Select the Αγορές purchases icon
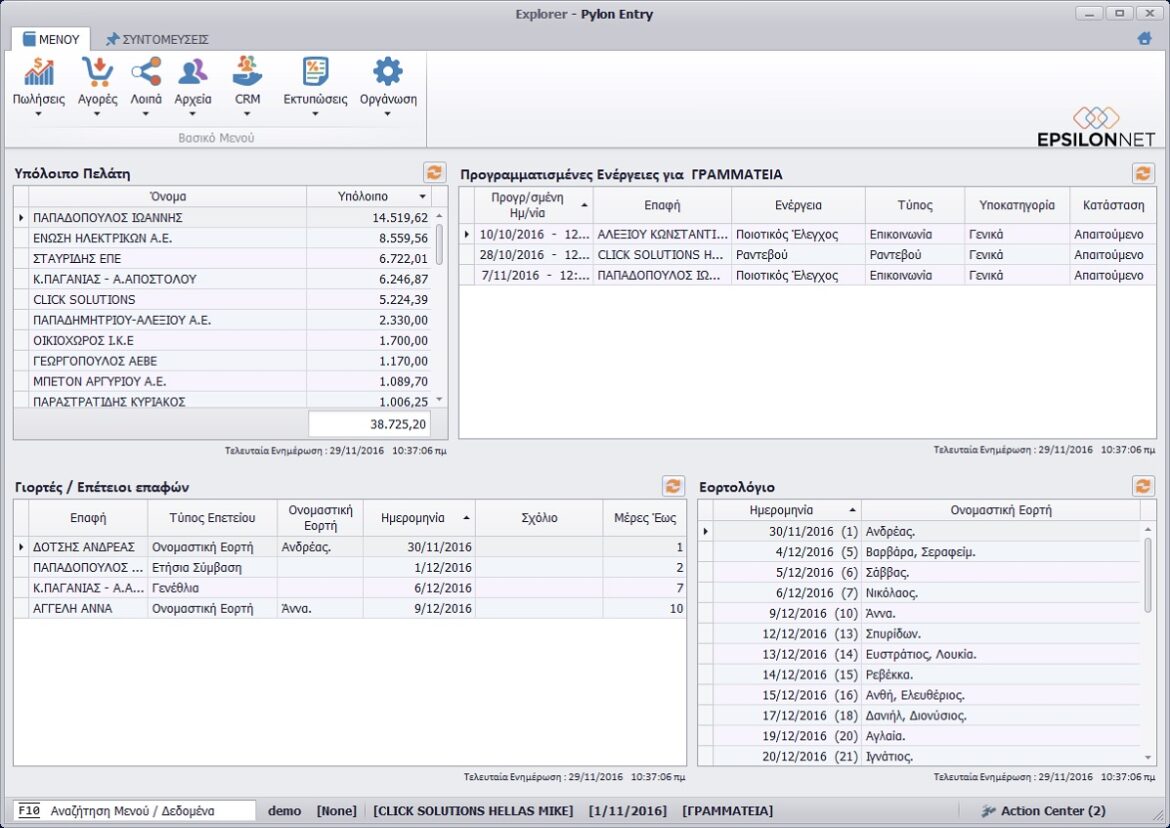1170x828 pixels. click(x=97, y=72)
